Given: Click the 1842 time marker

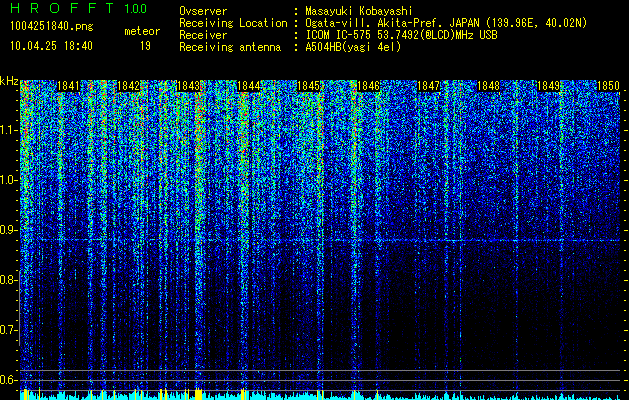Looking at the screenshot, I should pos(129,86).
